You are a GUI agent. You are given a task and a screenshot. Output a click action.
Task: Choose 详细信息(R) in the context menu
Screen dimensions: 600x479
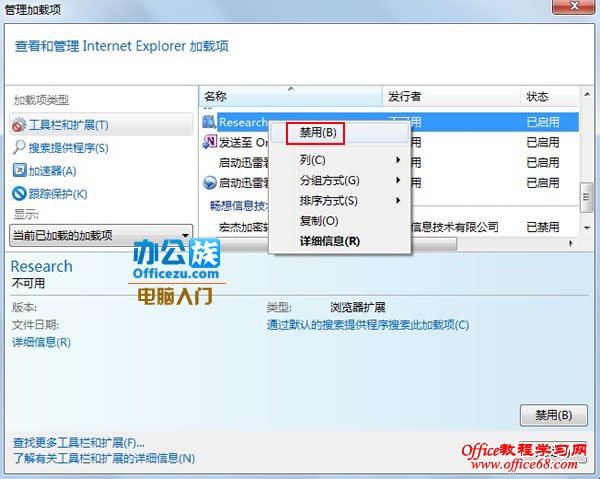point(339,241)
